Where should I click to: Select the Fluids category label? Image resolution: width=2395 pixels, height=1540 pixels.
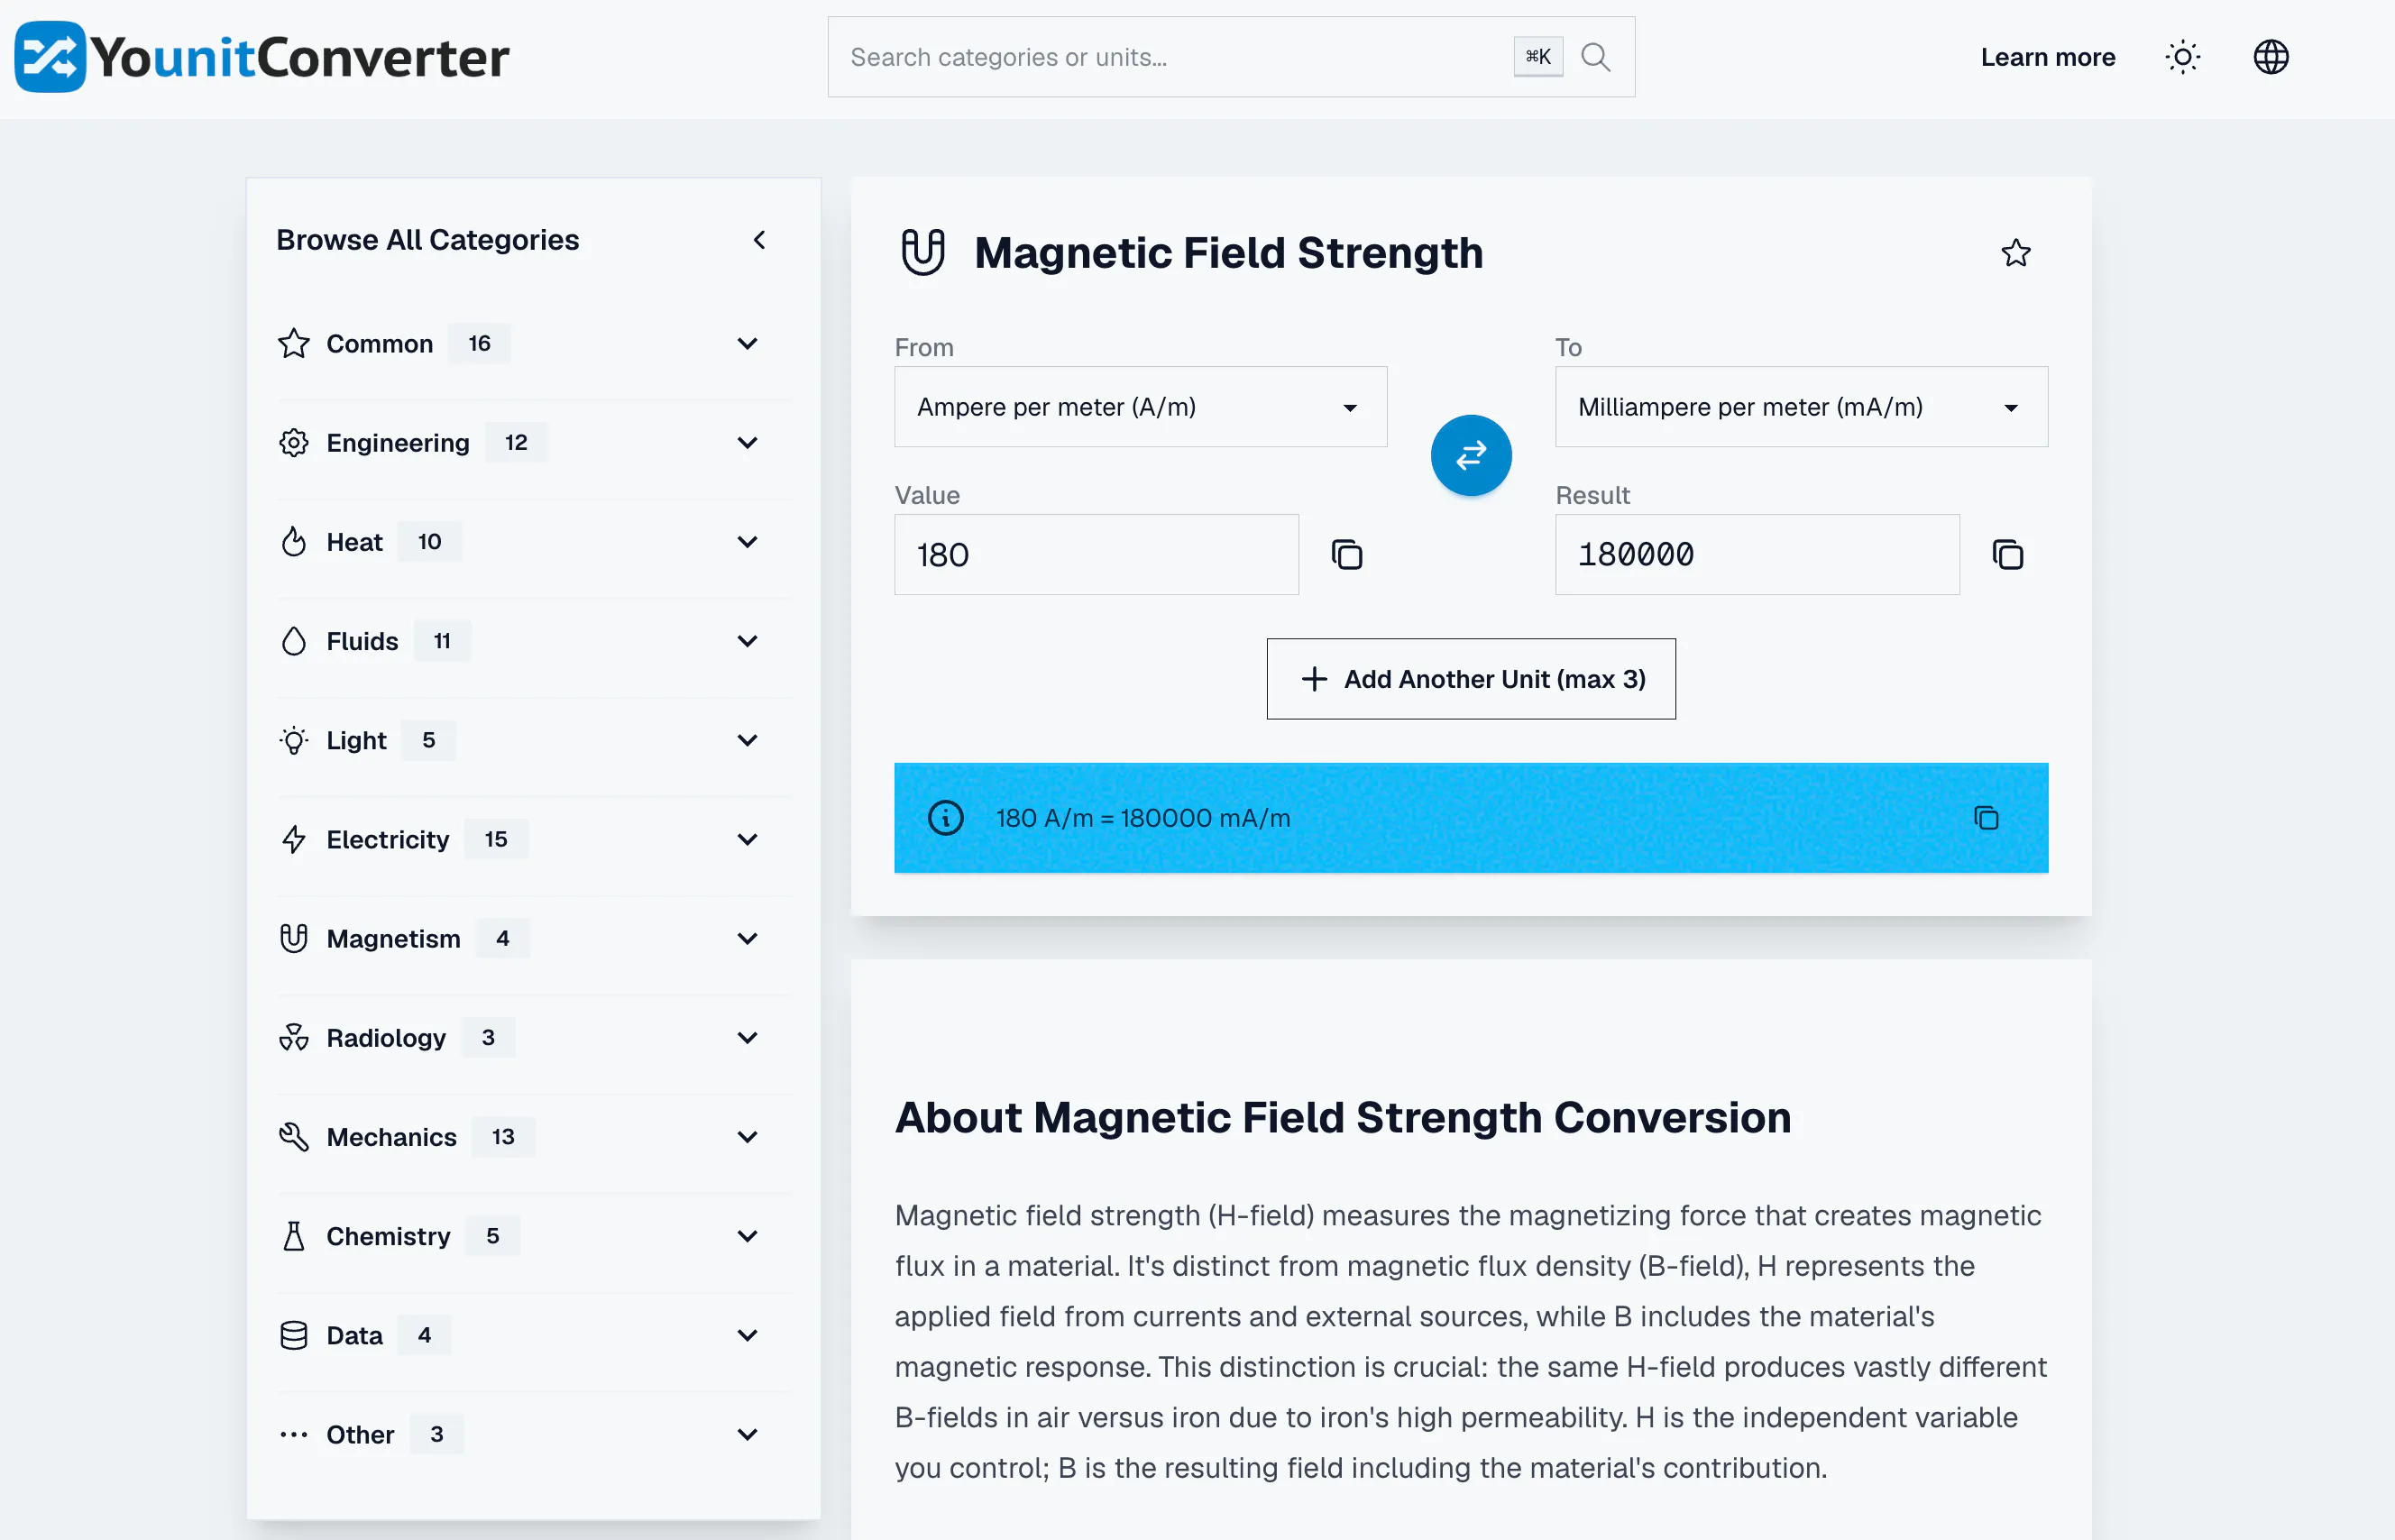coord(362,641)
